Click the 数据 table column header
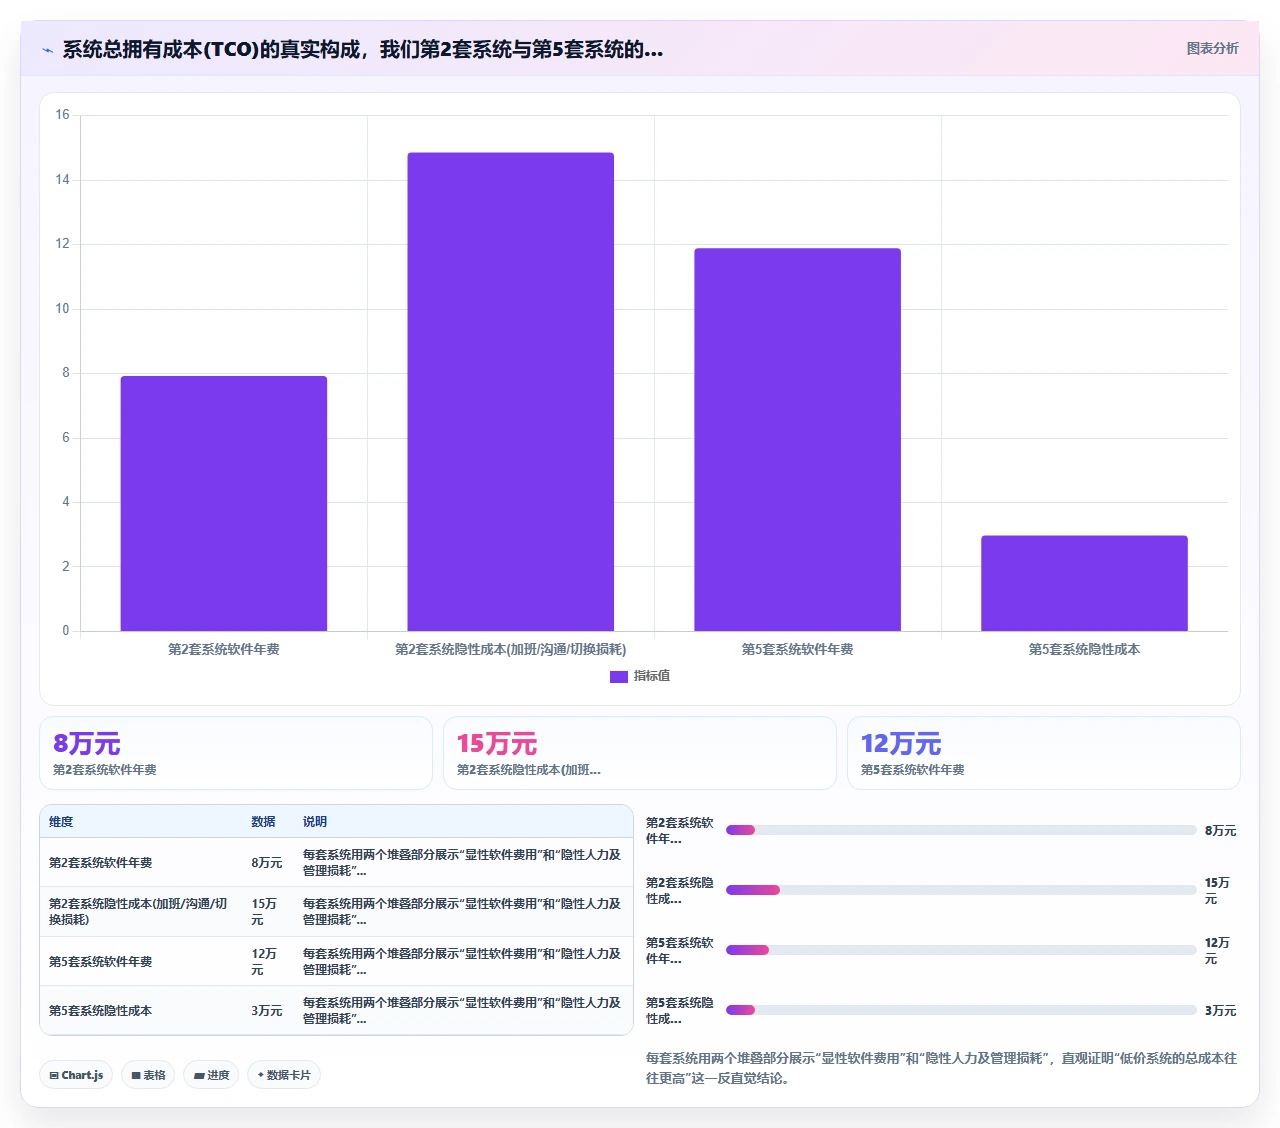 (x=263, y=822)
